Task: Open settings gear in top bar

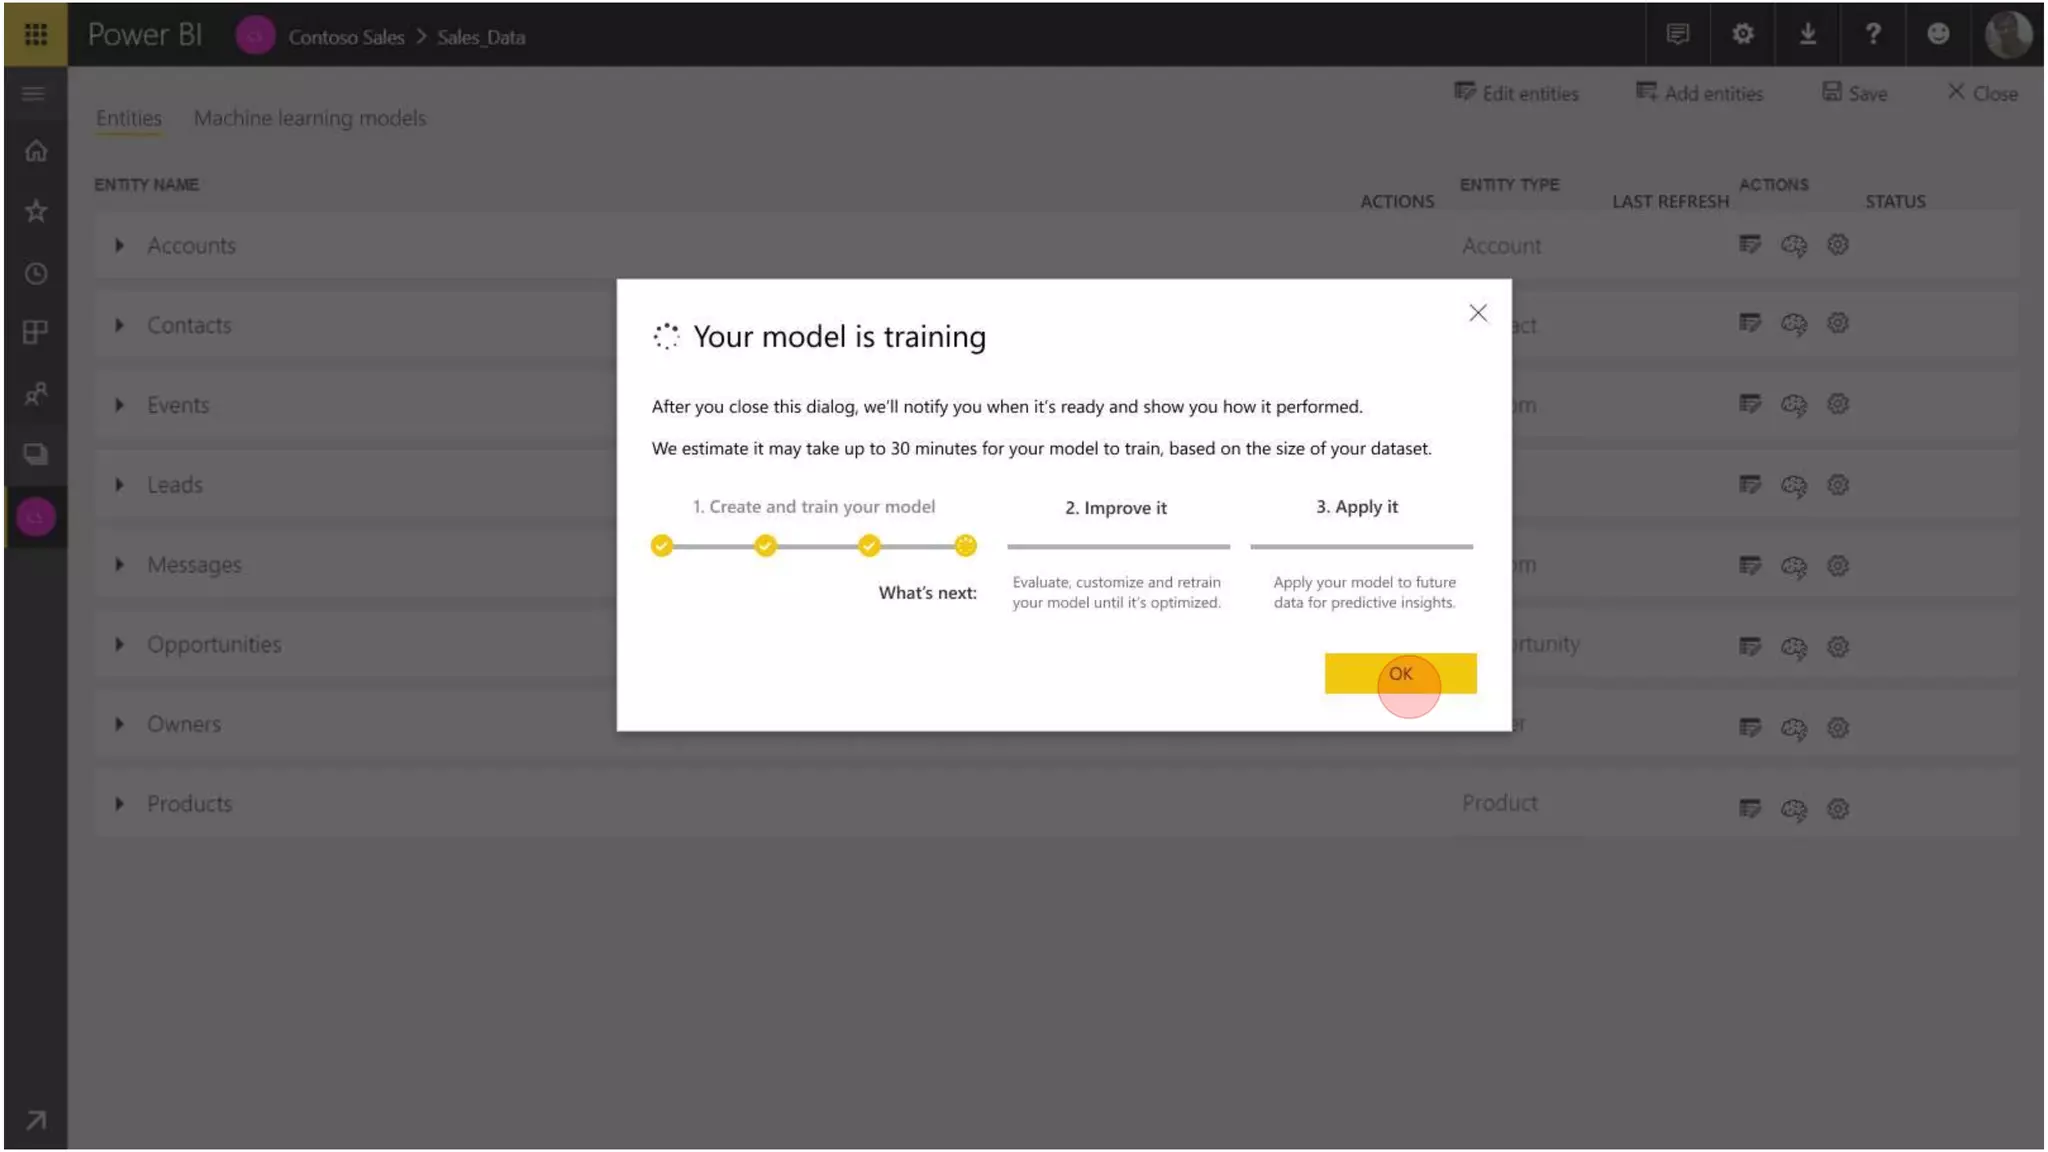Action: click(x=1743, y=34)
